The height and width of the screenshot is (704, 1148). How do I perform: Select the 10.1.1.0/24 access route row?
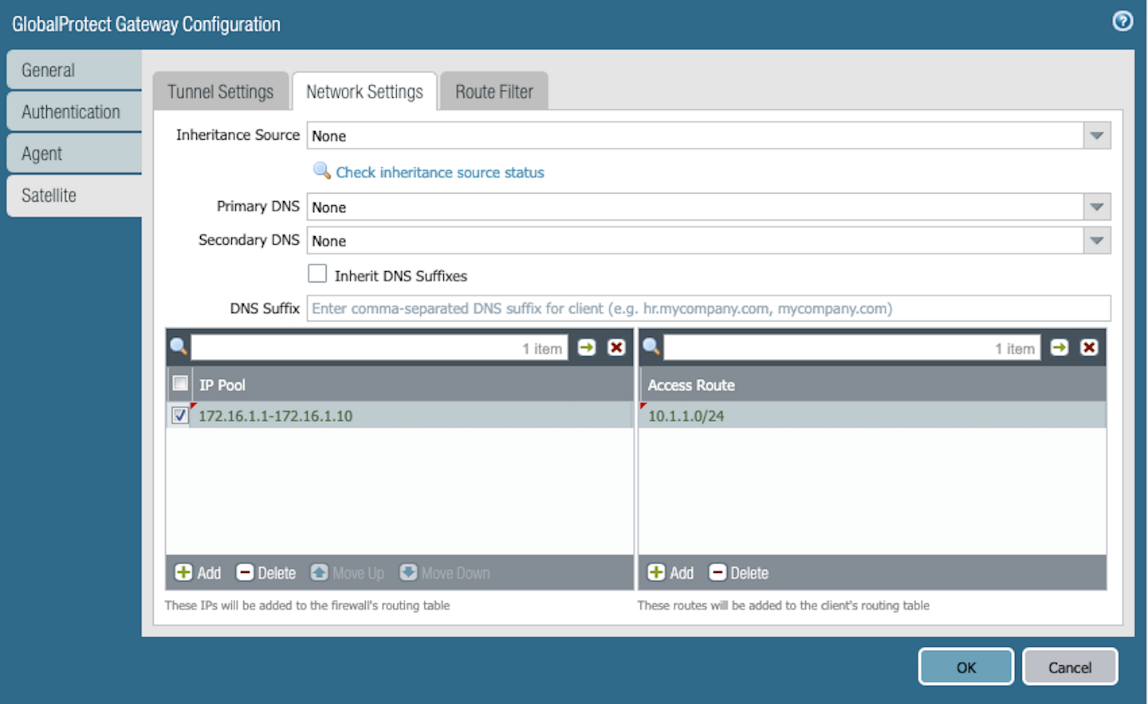coord(872,415)
